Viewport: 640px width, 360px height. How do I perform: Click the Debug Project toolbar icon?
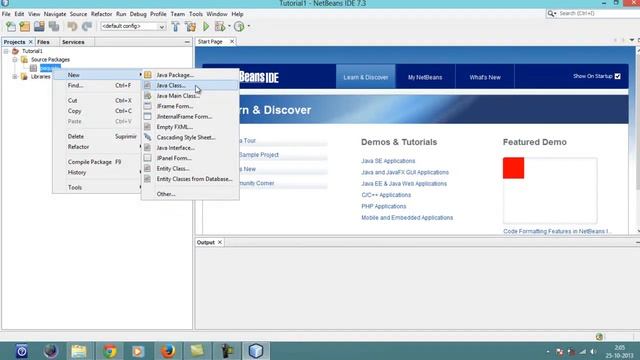[x=220, y=27]
